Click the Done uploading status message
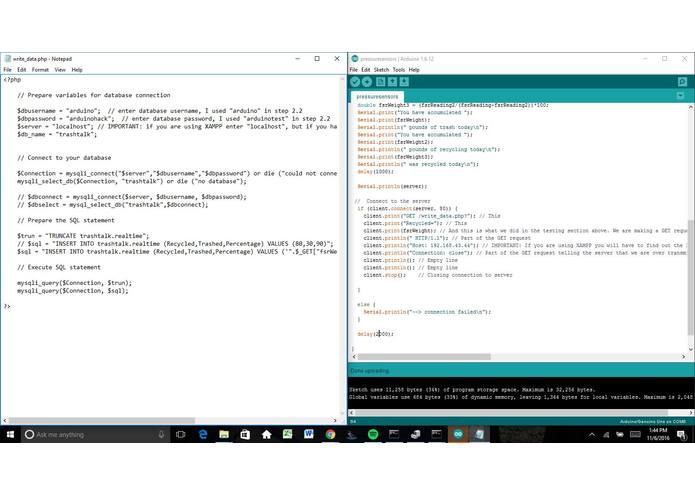 tap(370, 371)
